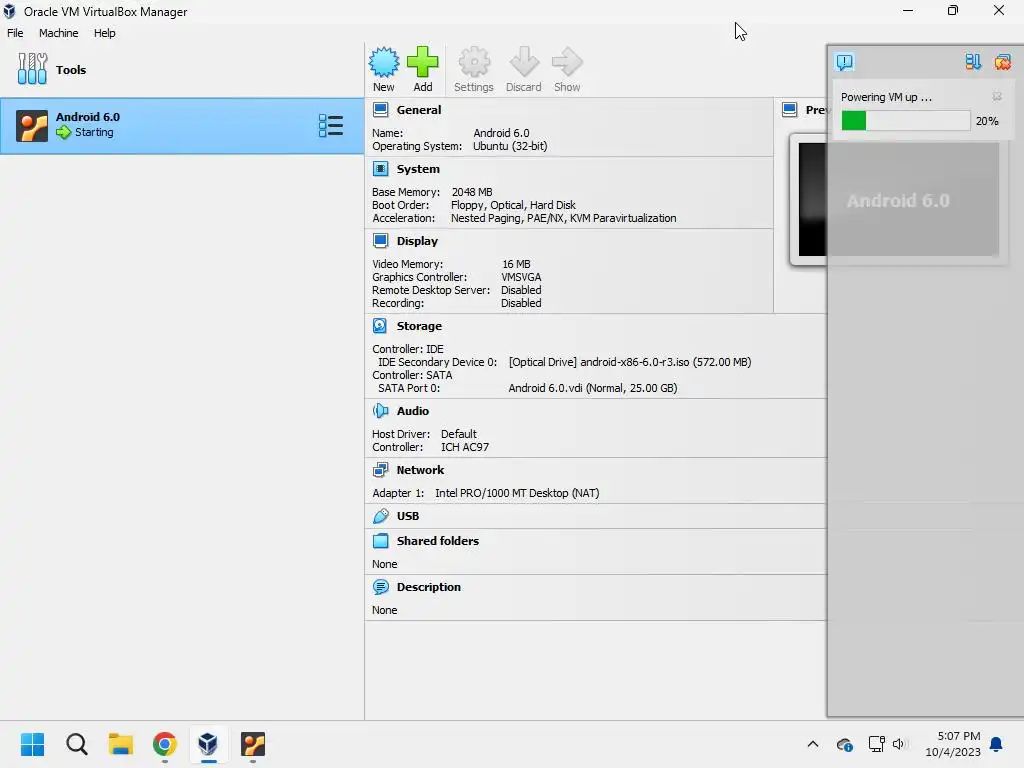Click VirtualBox Manager taskbar icon
Screen dimensions: 1024x768
point(208,744)
